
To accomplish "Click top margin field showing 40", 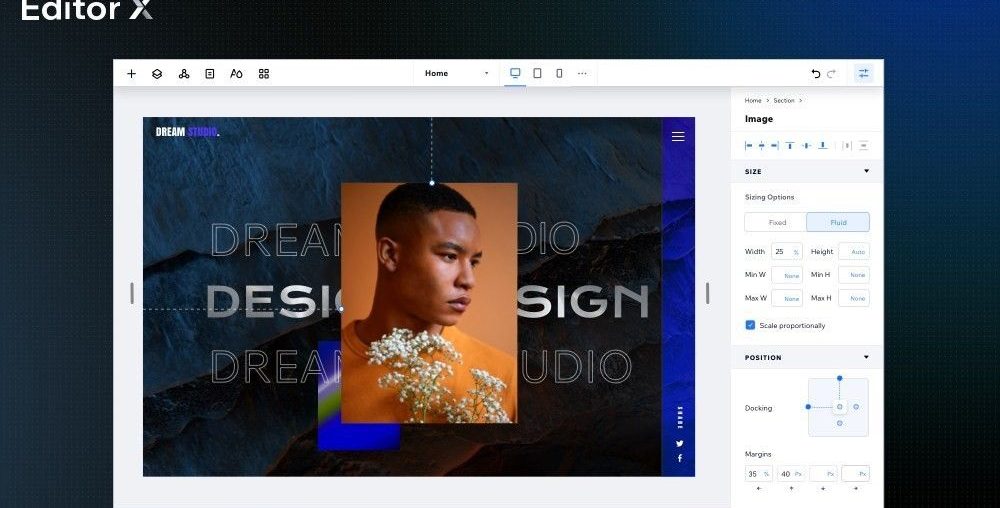I will (790, 474).
